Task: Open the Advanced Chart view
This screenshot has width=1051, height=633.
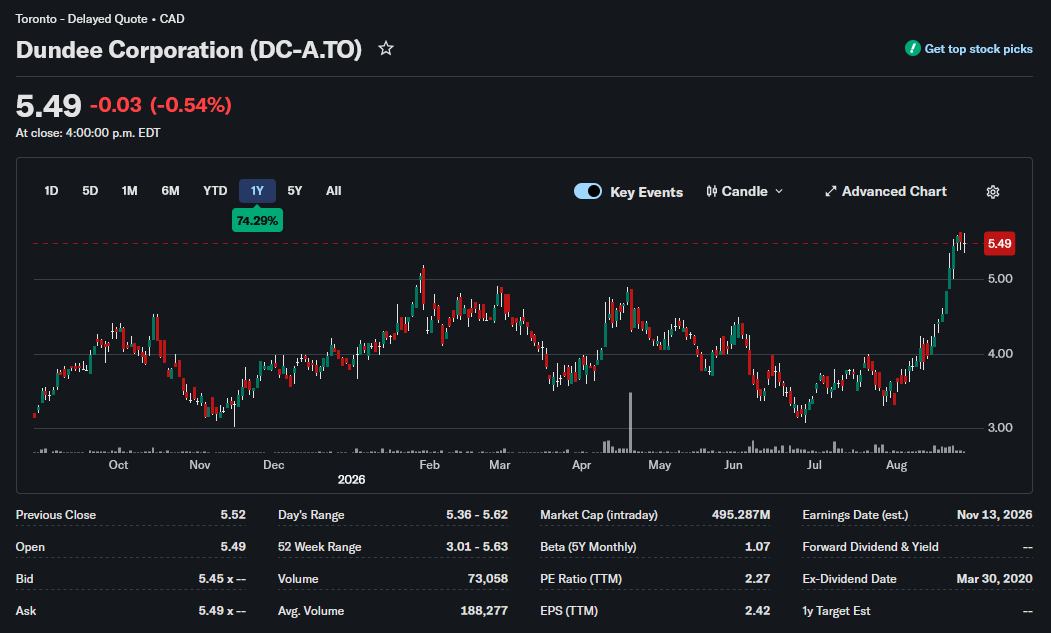Action: pos(893,191)
